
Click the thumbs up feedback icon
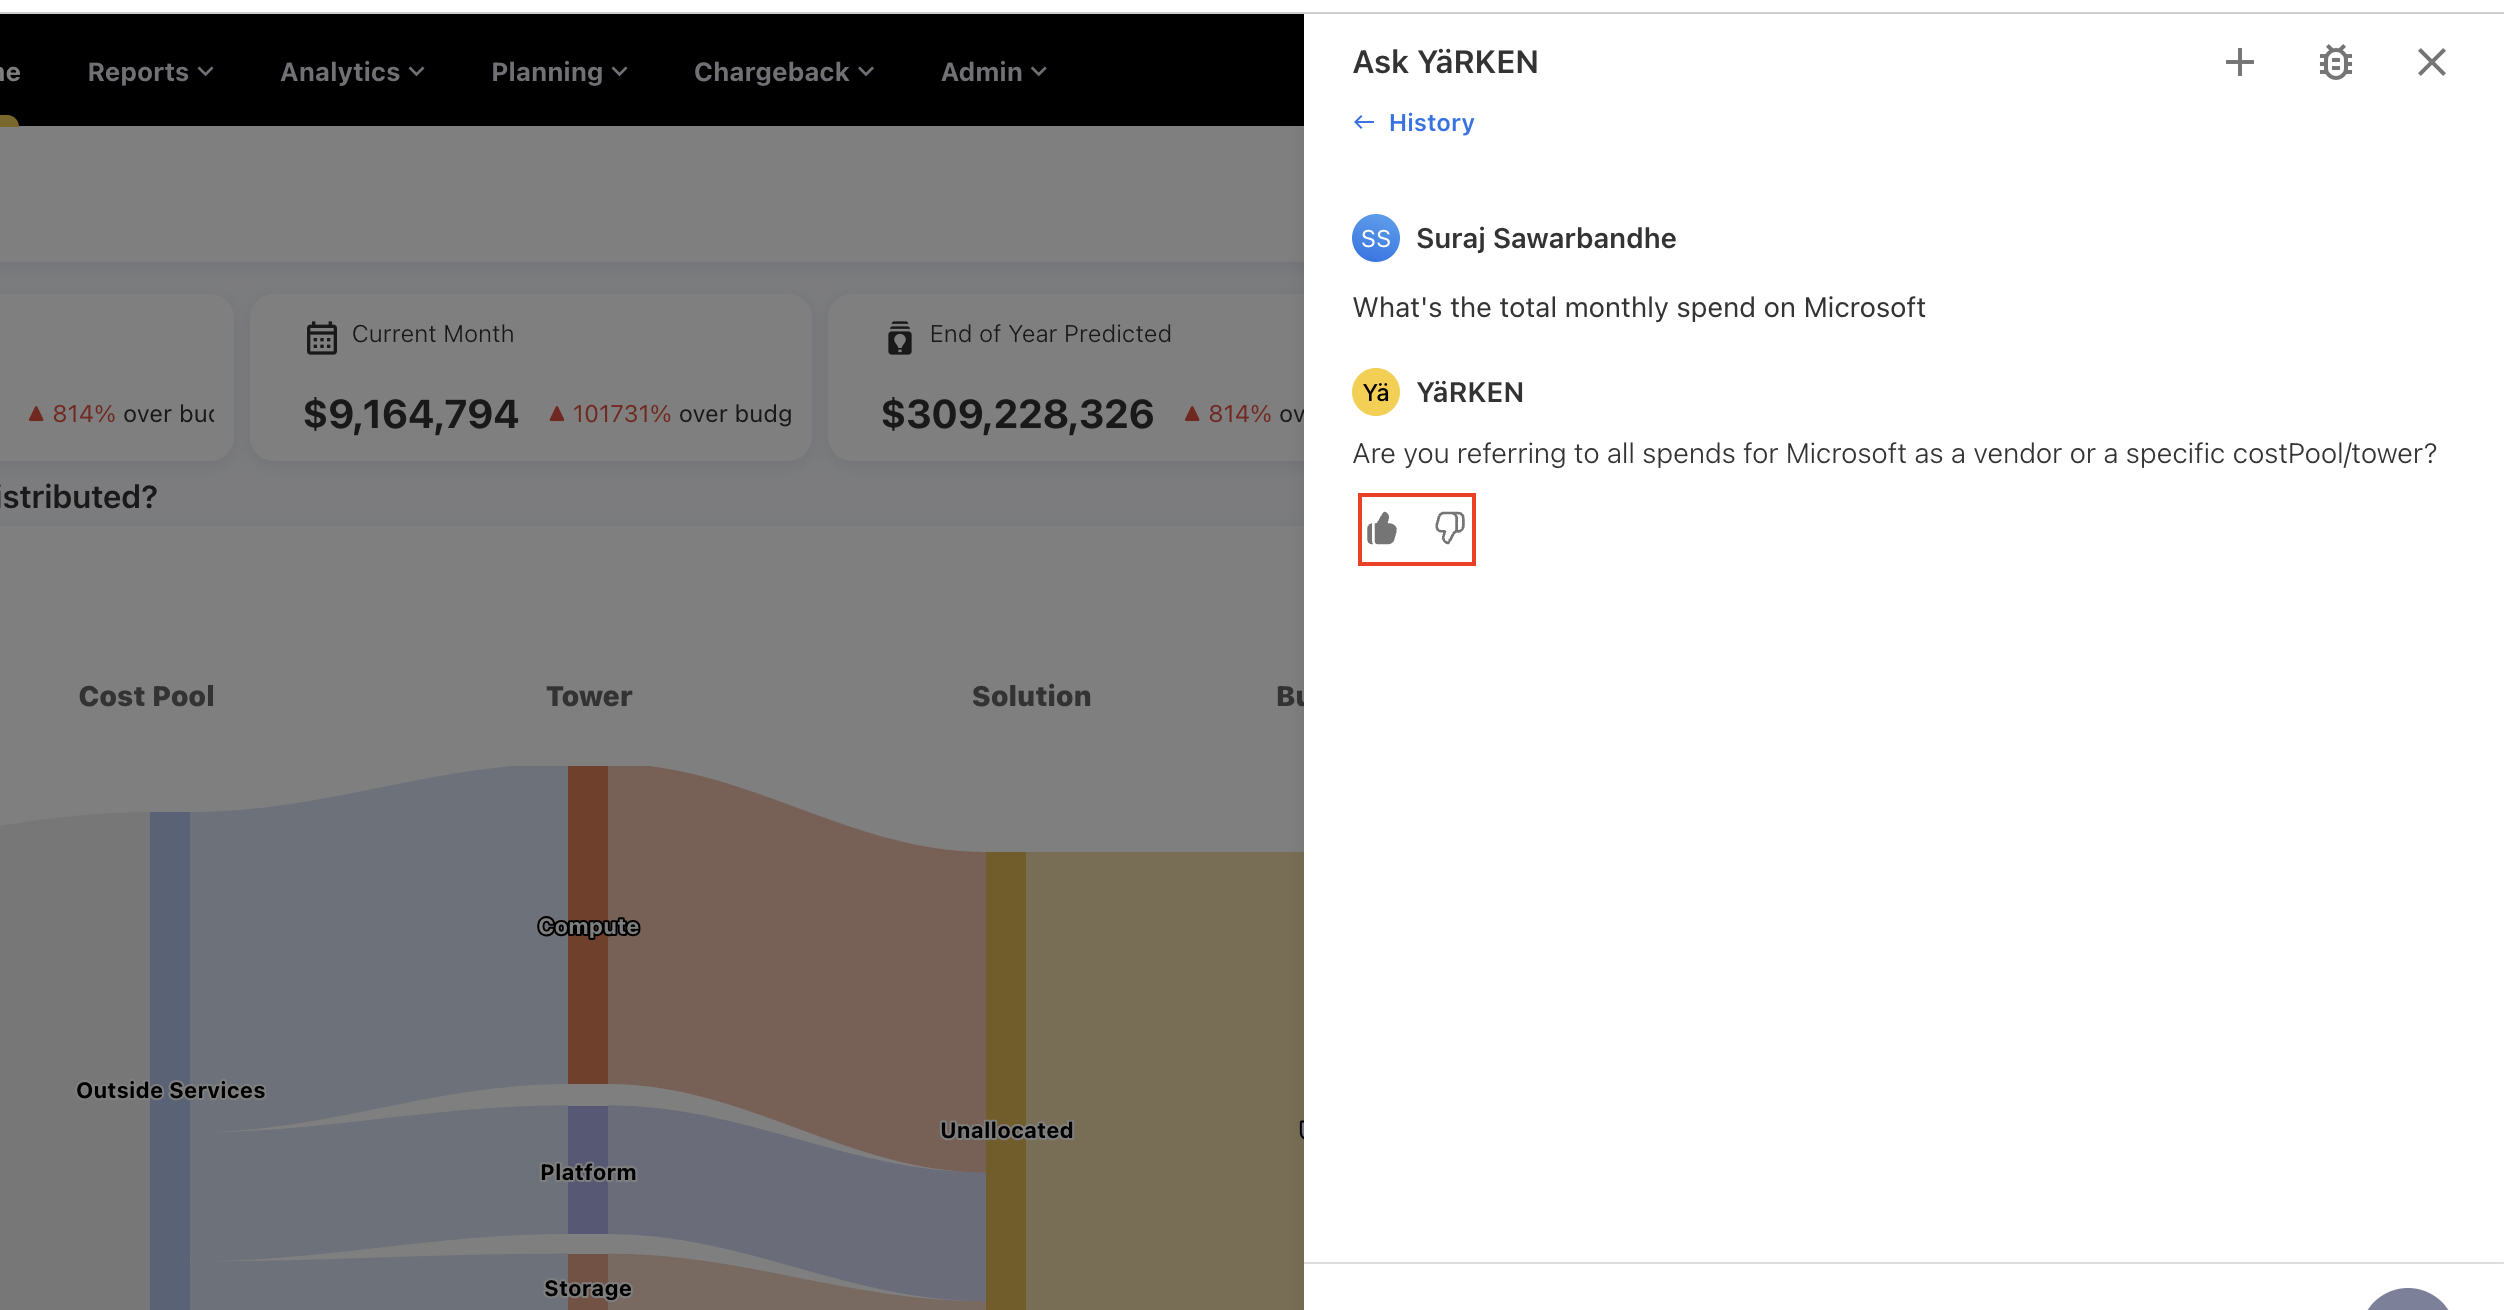[x=1383, y=528]
